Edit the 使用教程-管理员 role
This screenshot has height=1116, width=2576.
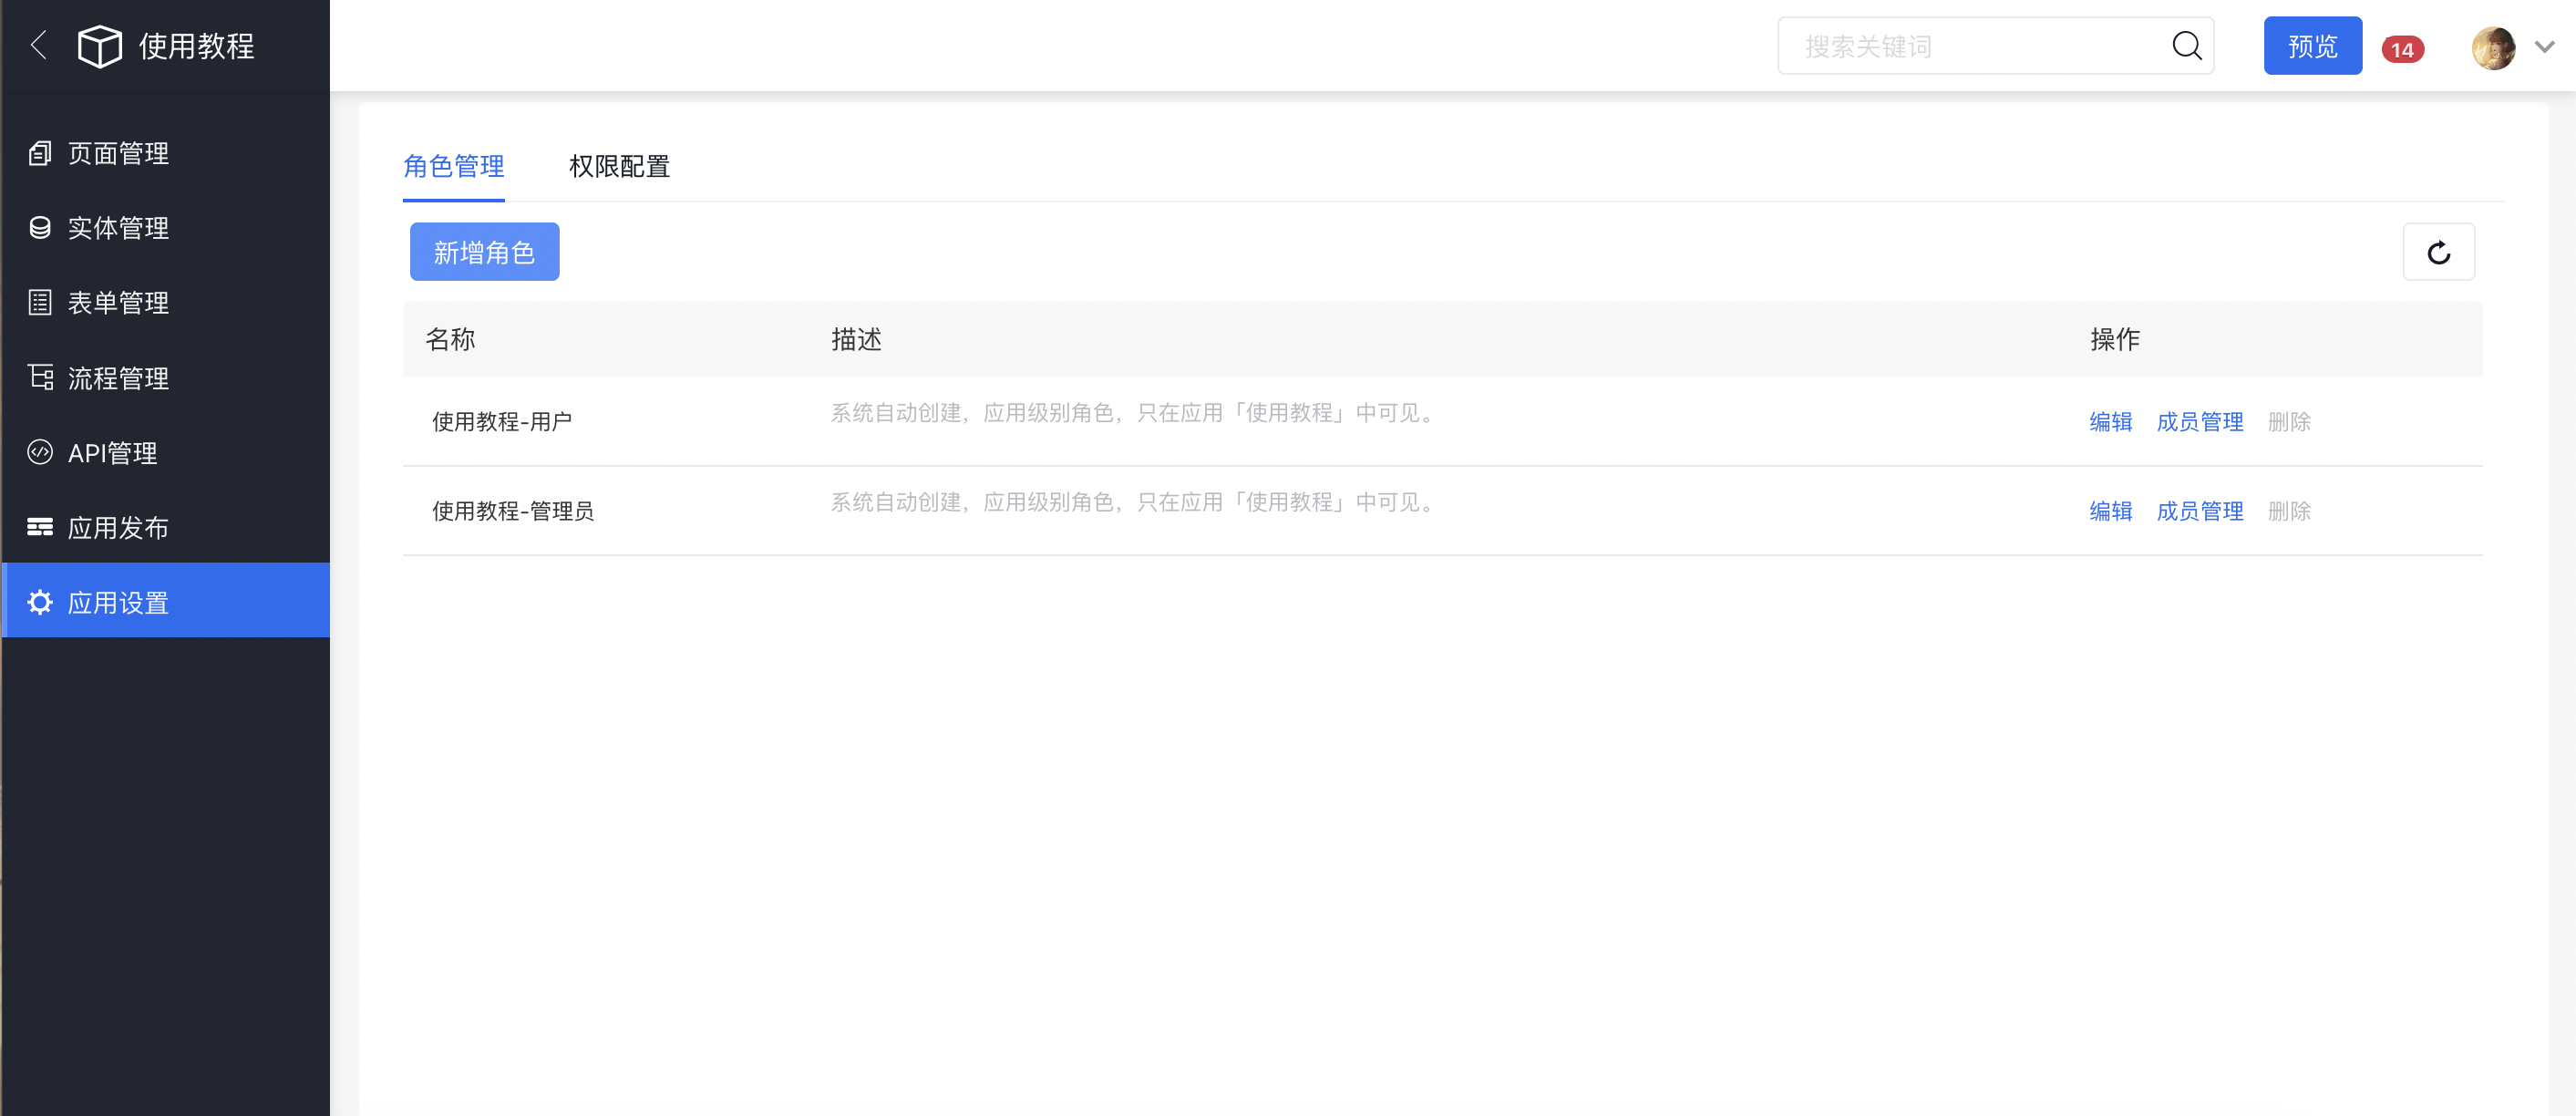pos(2110,511)
